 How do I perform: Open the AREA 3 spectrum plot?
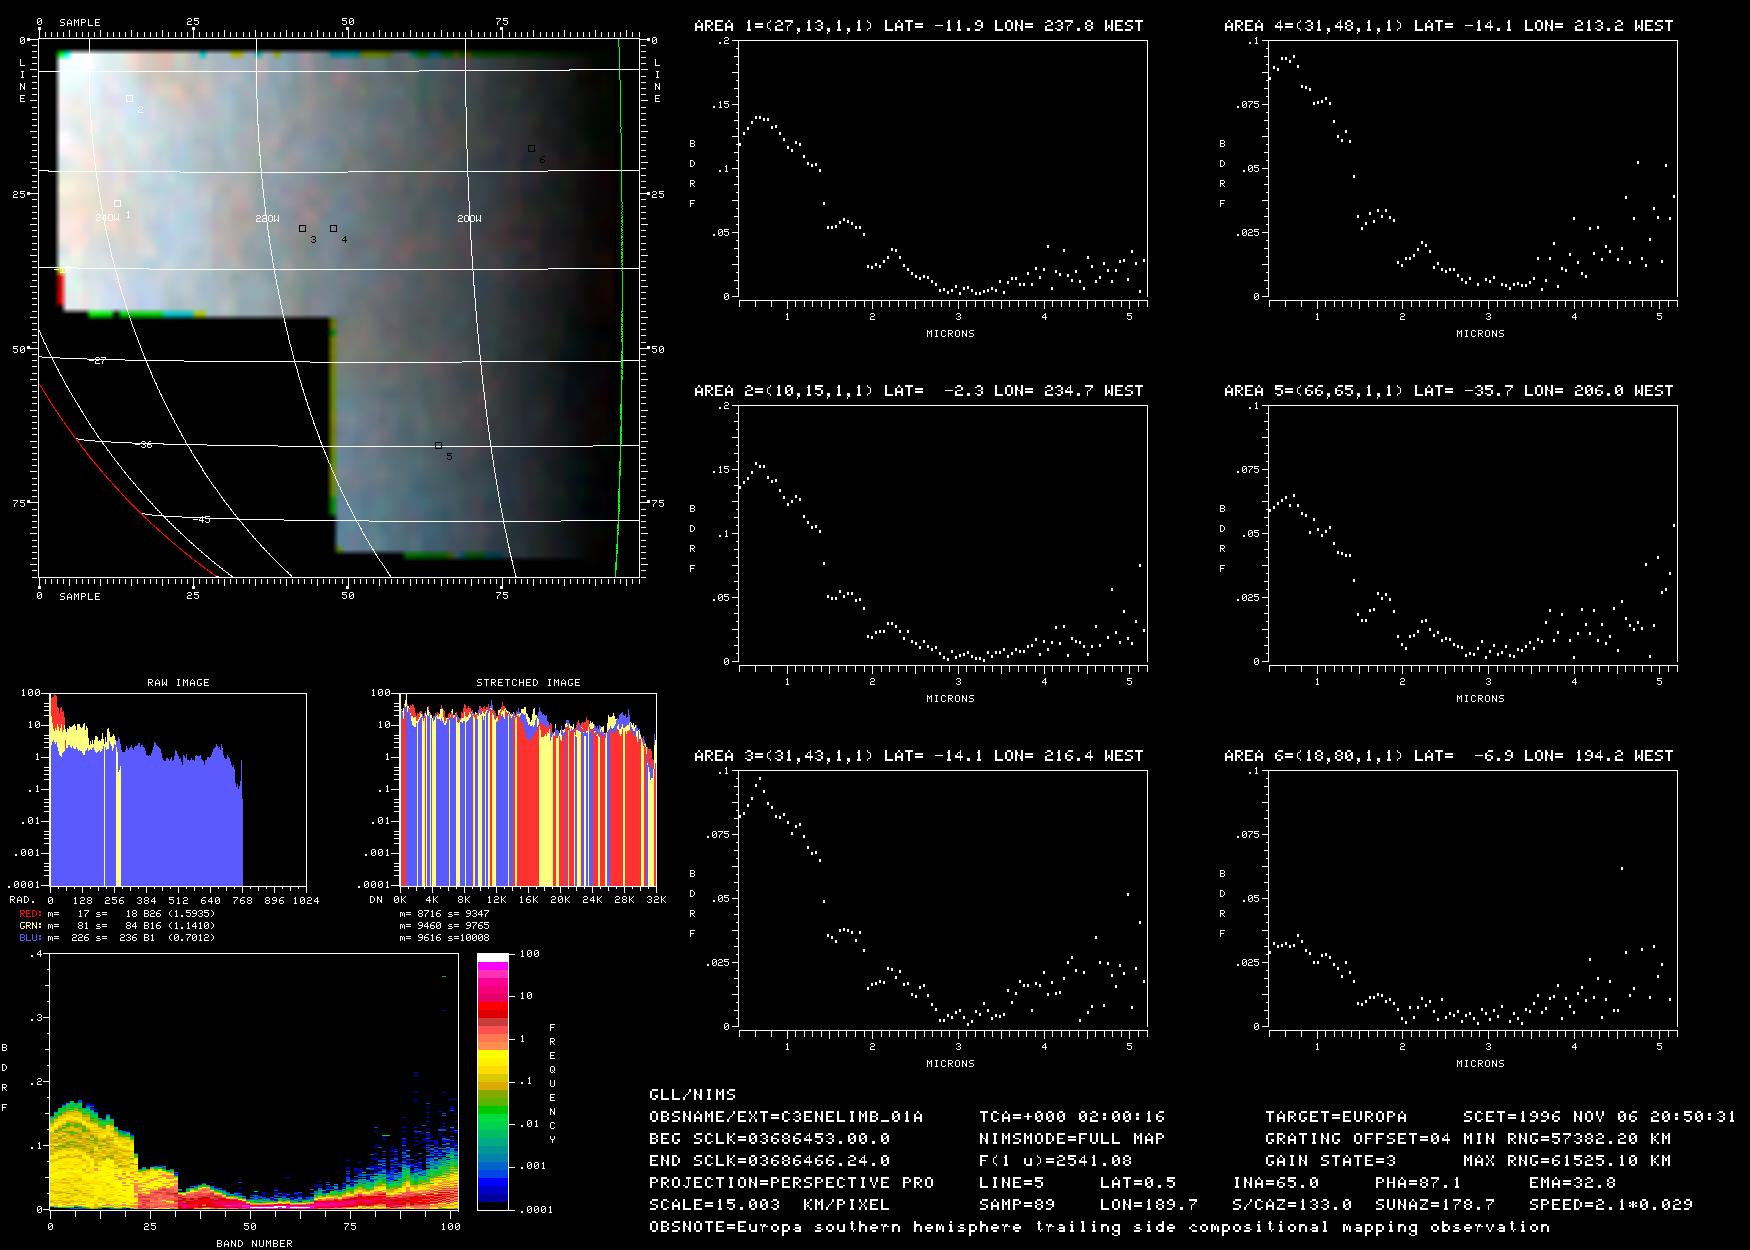click(942, 899)
